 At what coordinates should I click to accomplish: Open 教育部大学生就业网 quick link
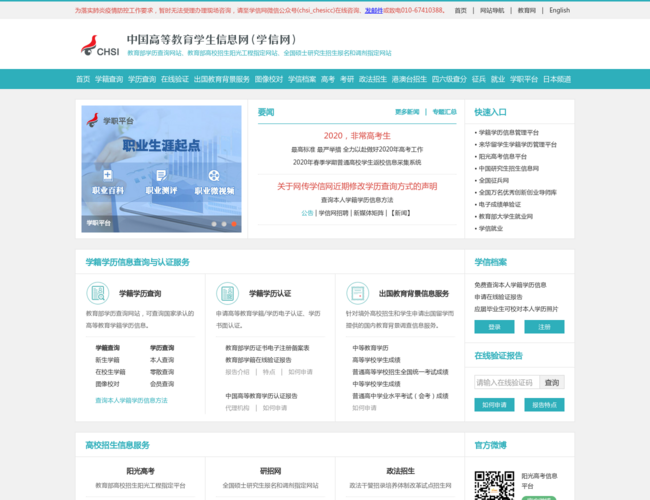pos(506,217)
